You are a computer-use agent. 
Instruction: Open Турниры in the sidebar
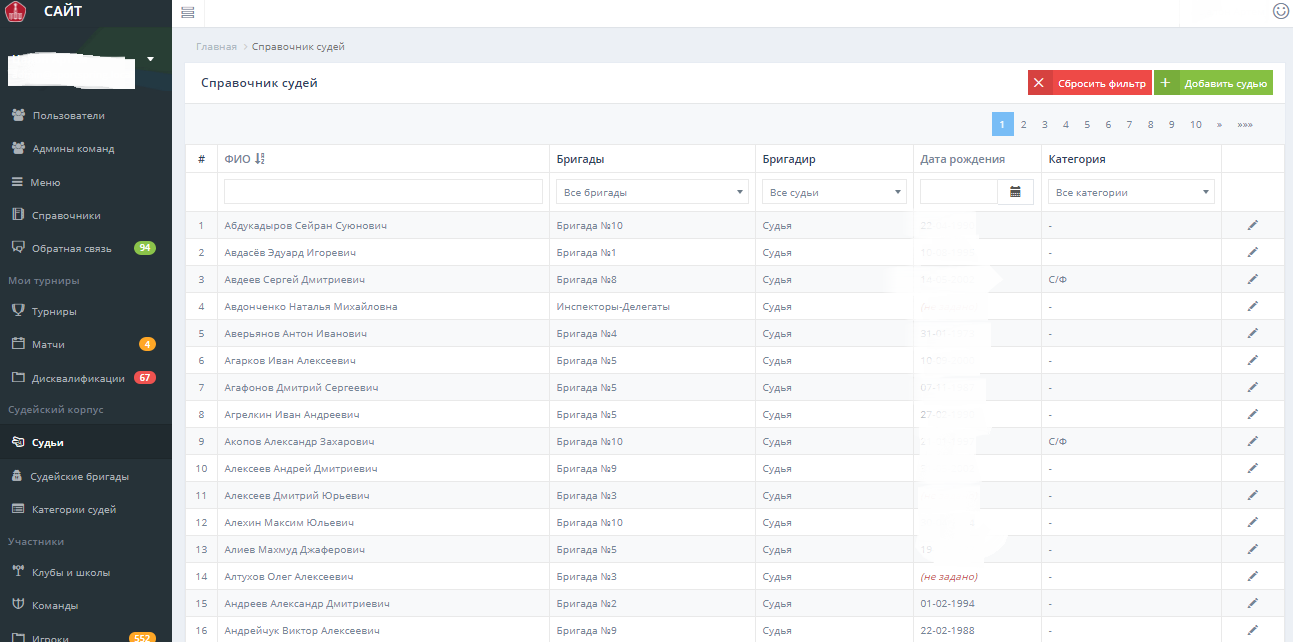86,311
